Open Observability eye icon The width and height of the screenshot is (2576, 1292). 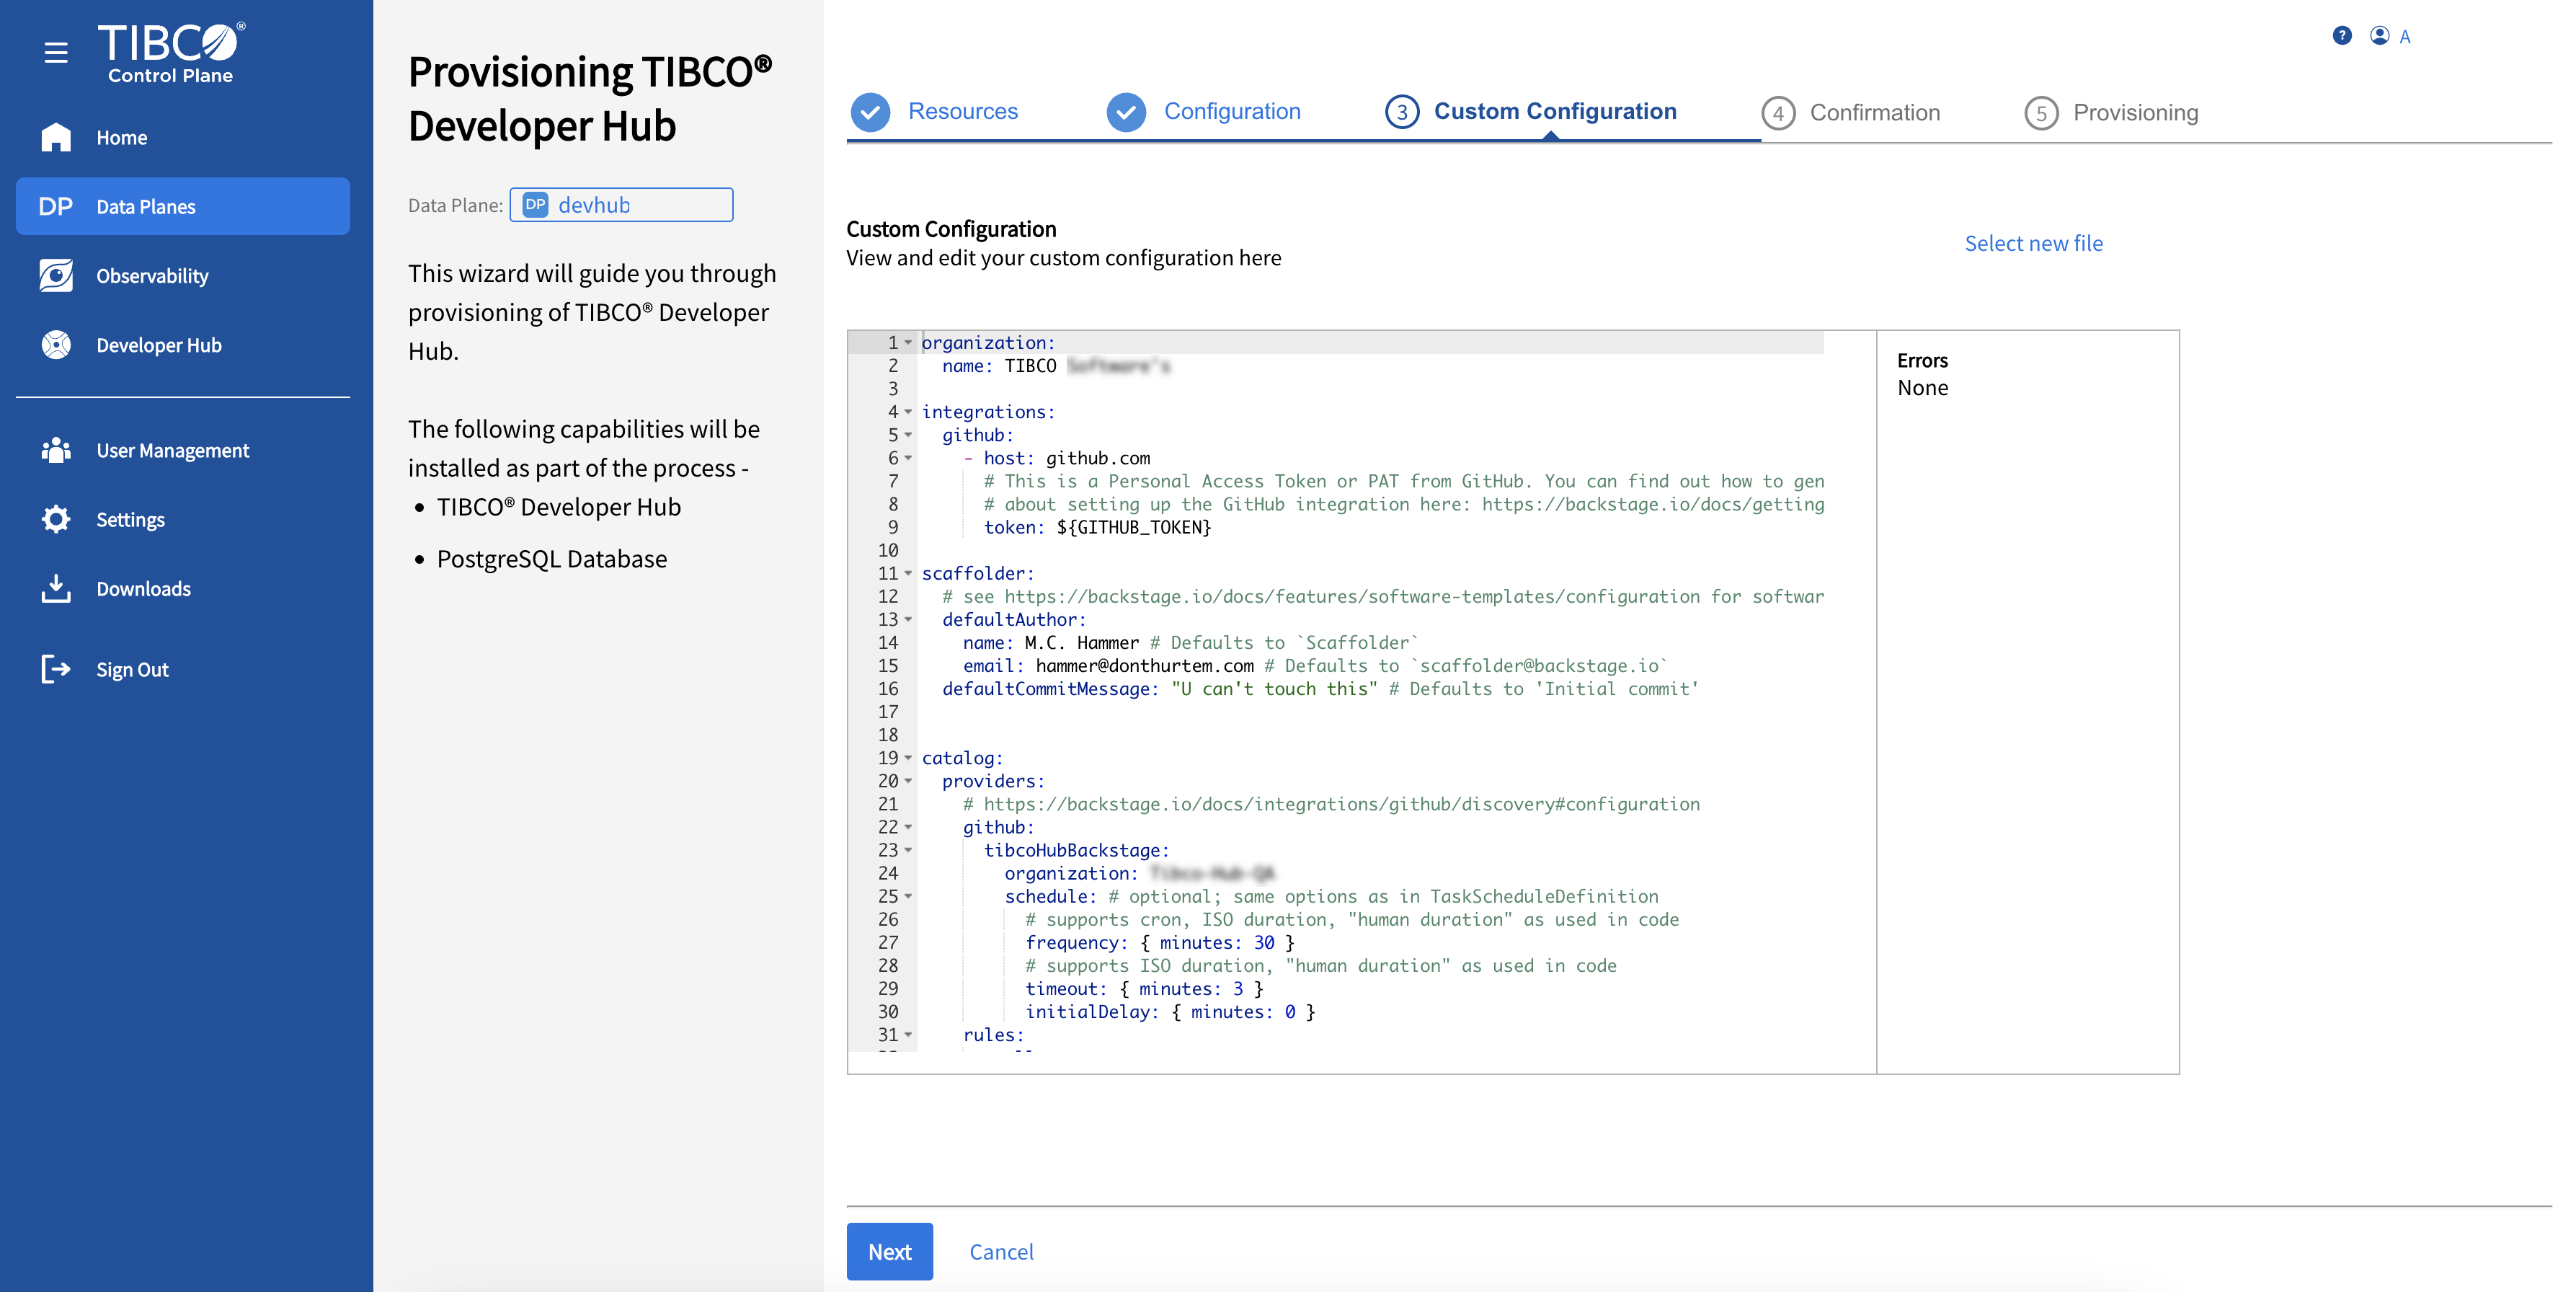(x=56, y=275)
